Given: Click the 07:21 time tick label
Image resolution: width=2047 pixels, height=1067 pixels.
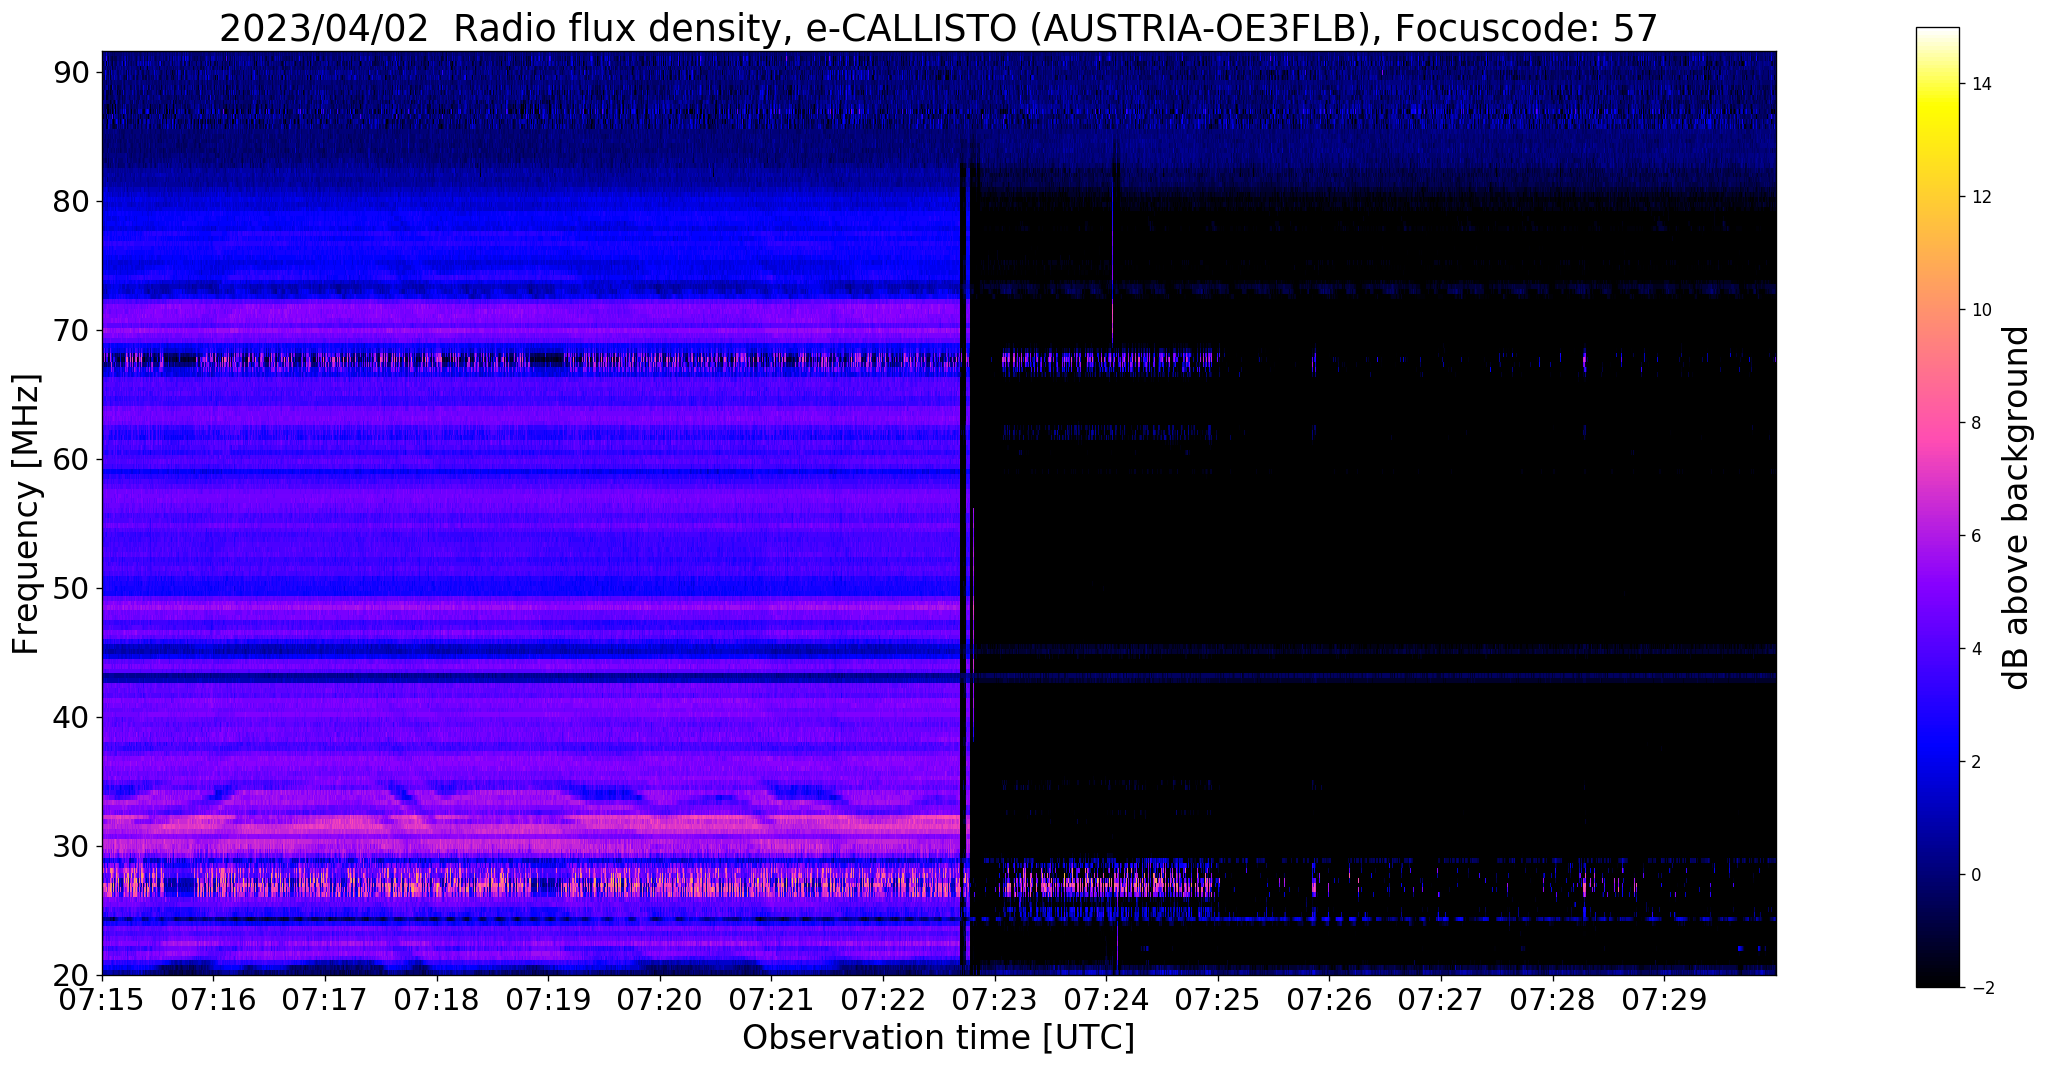Looking at the screenshot, I should click(771, 1000).
